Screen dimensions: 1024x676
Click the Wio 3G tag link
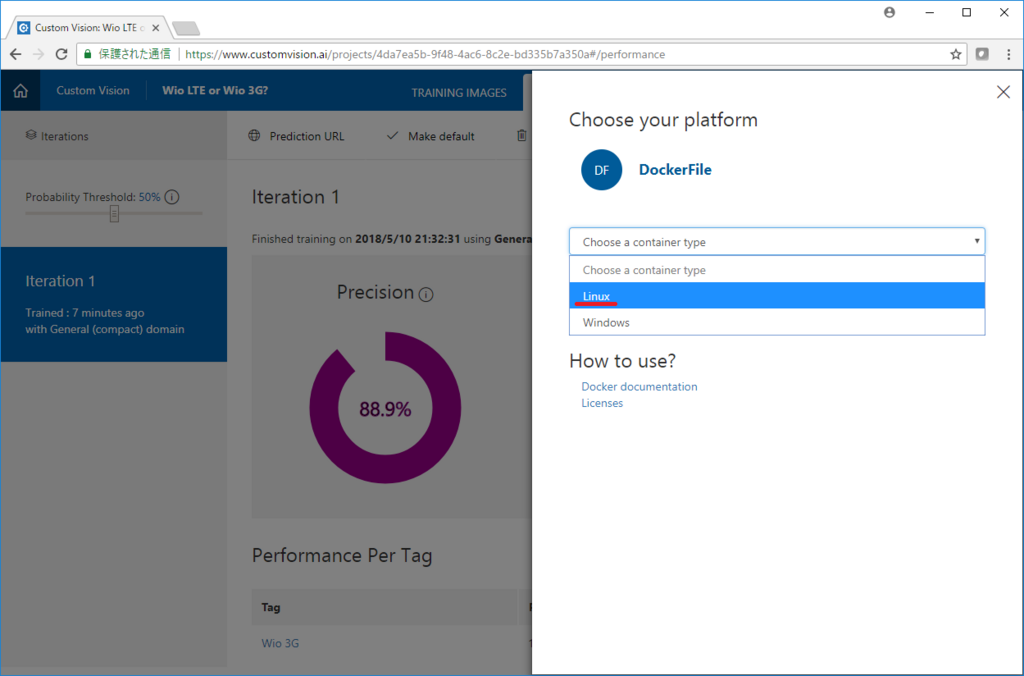[x=280, y=643]
